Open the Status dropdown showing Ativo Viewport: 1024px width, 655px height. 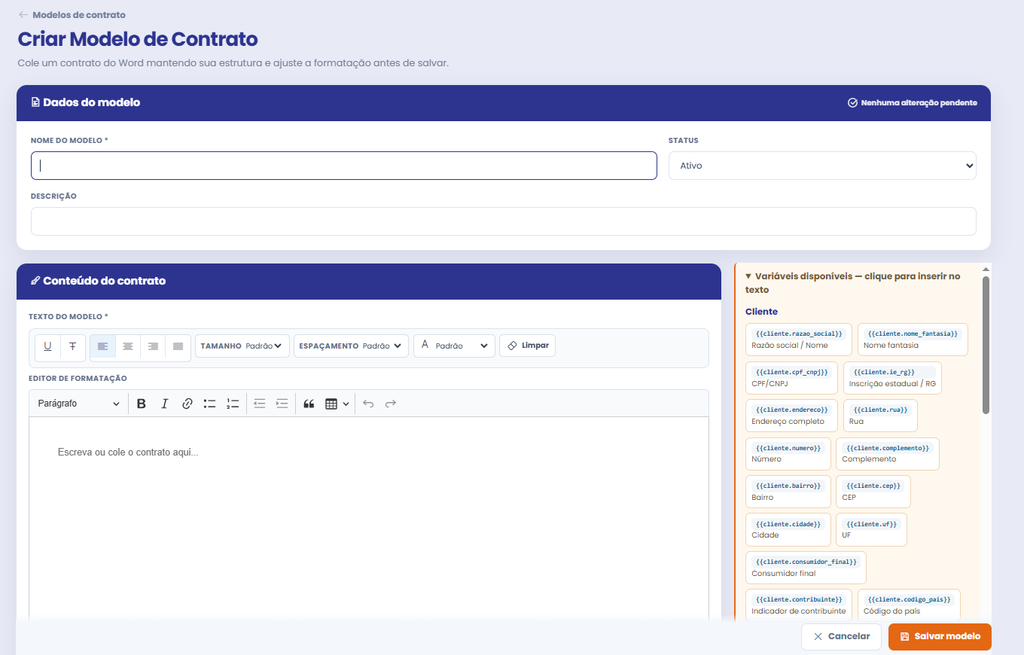pyautogui.click(x=822, y=166)
